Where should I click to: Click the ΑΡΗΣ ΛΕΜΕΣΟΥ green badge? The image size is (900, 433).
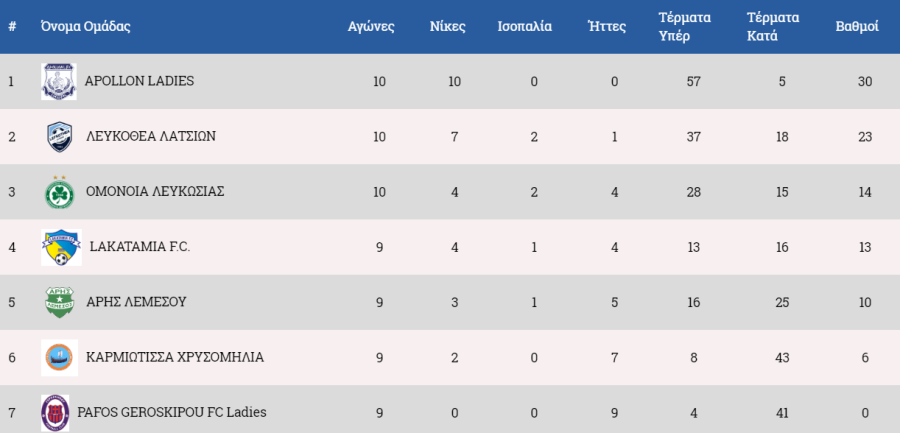pyautogui.click(x=60, y=302)
